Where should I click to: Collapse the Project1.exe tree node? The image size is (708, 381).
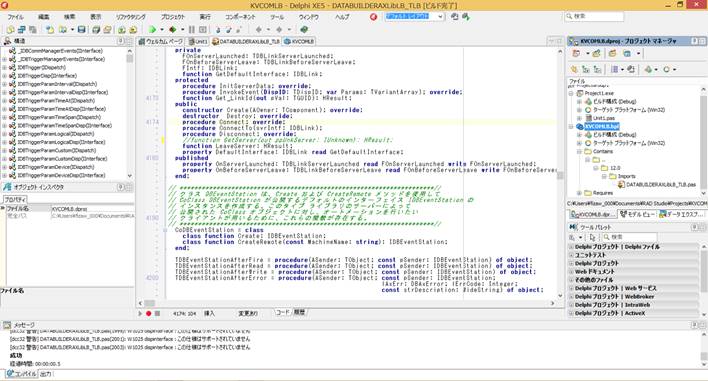(x=571, y=93)
